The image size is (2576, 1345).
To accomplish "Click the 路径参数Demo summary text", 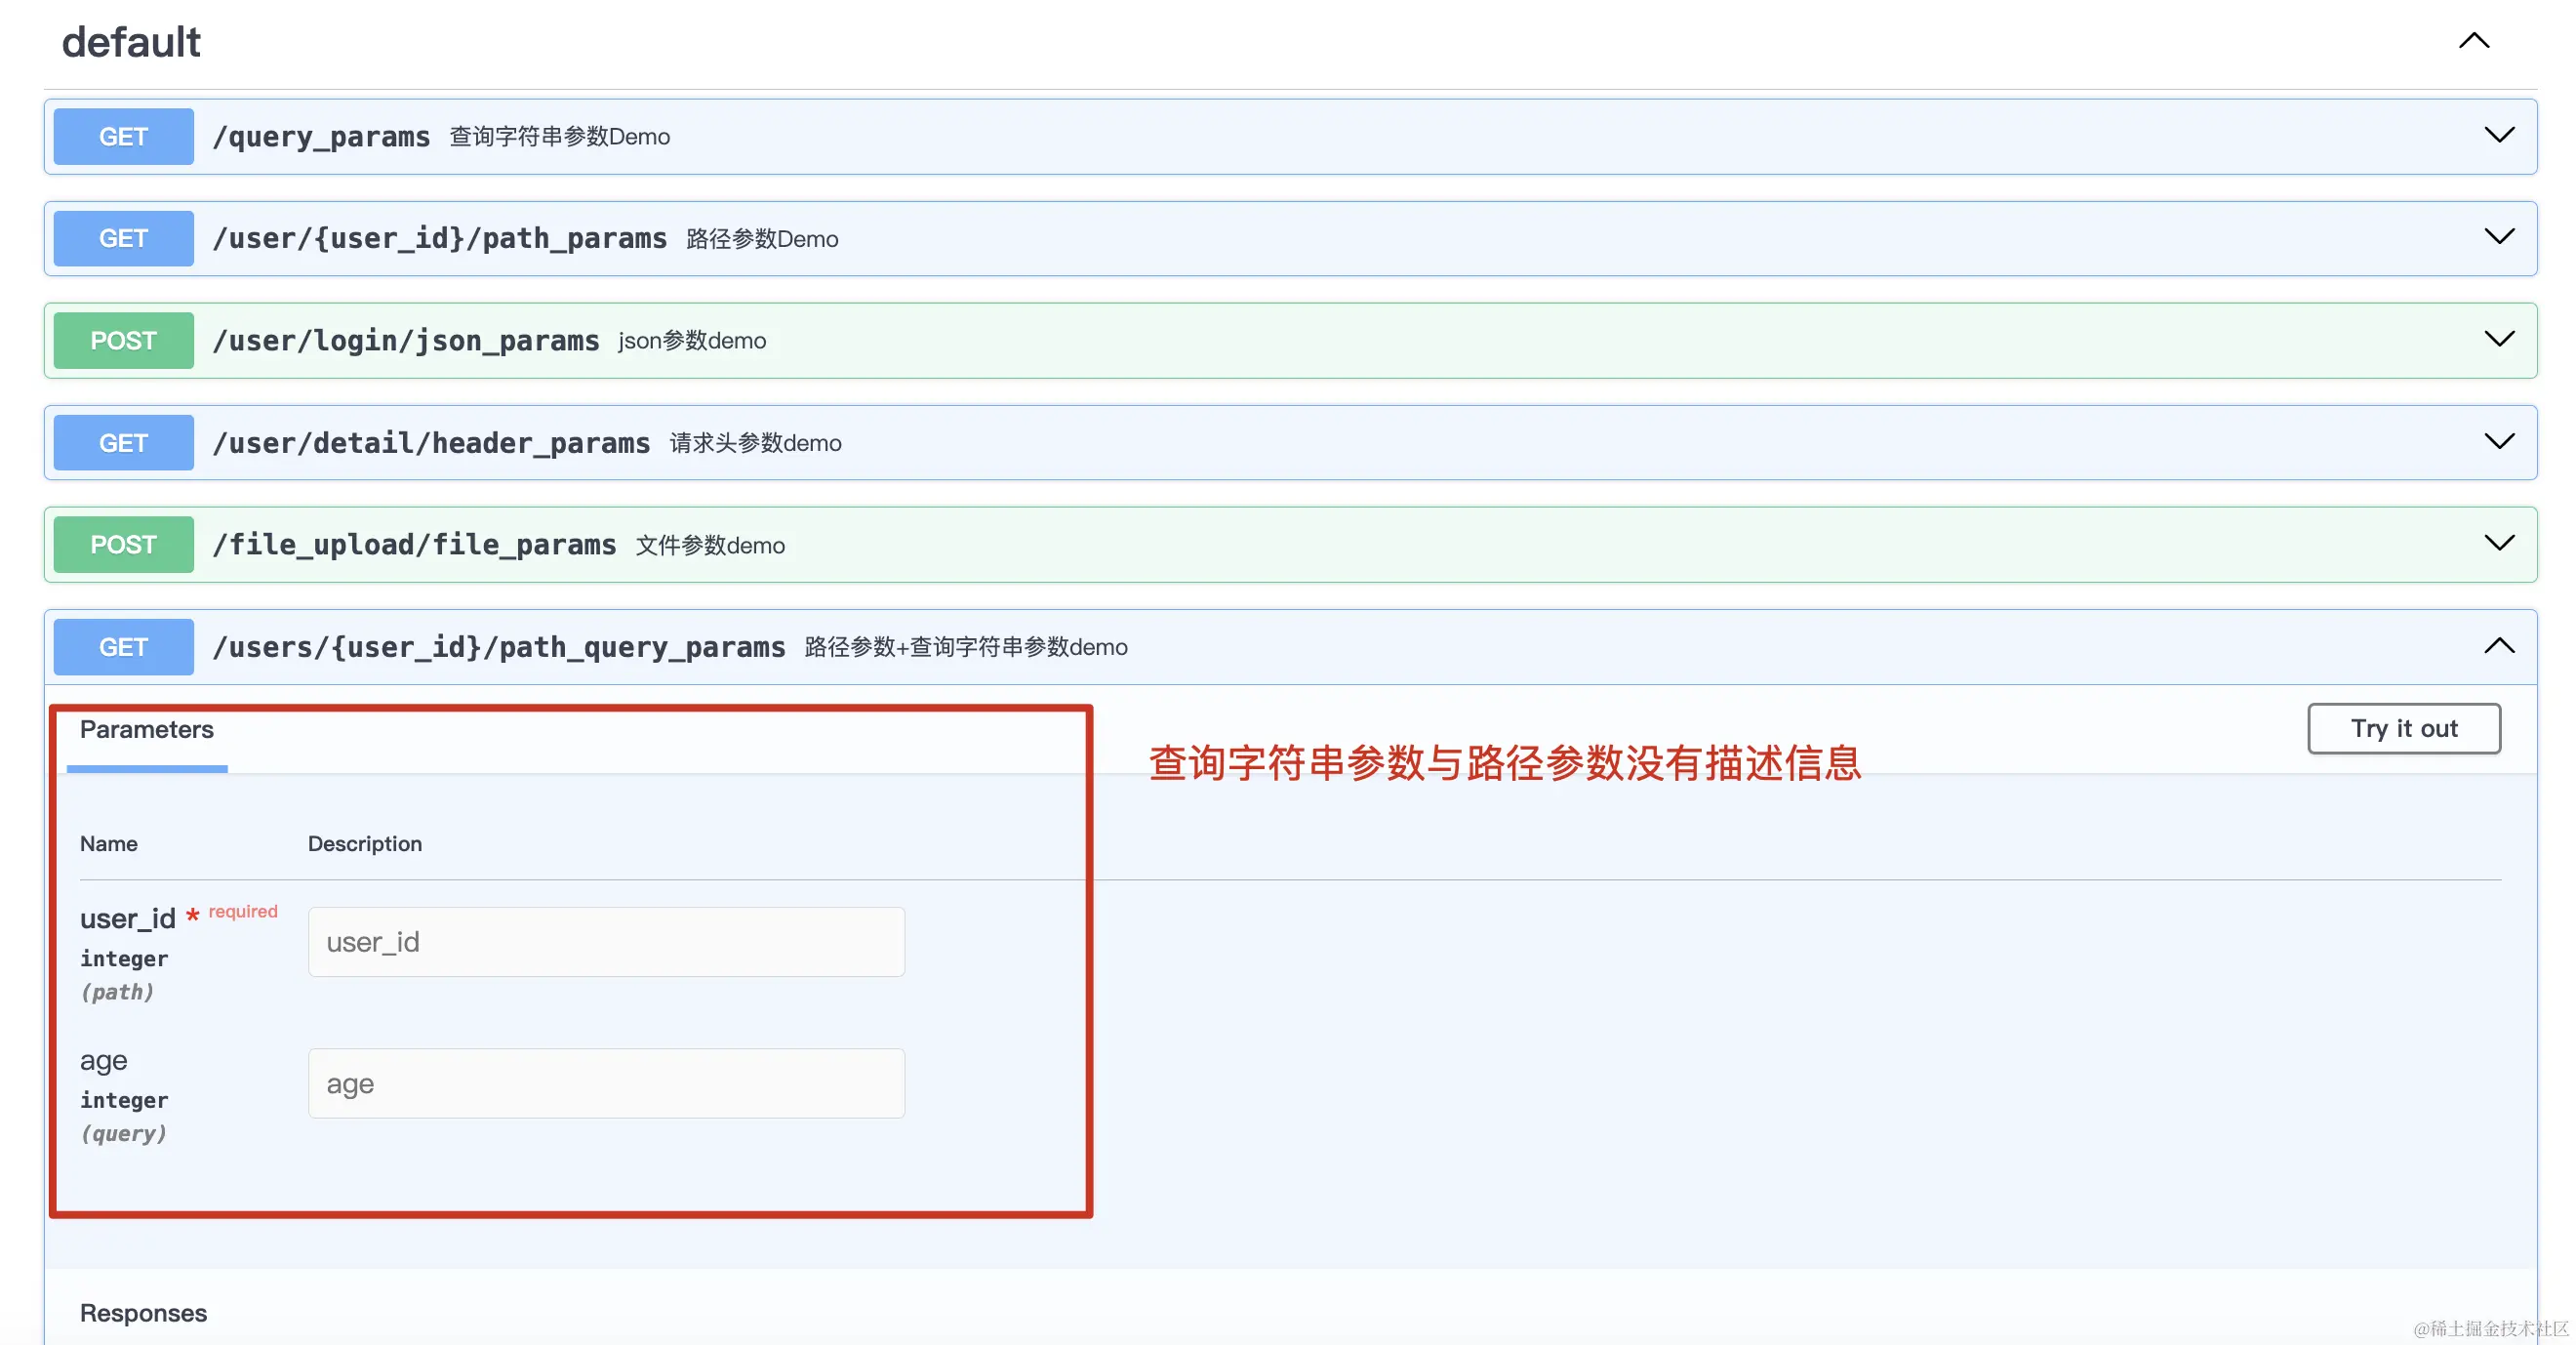I will tap(762, 239).
